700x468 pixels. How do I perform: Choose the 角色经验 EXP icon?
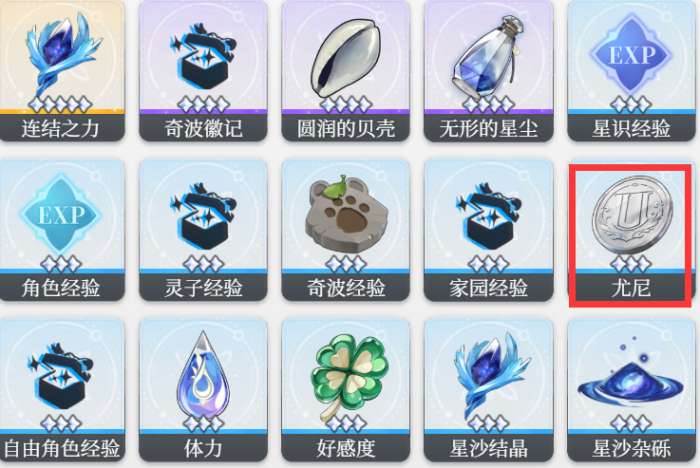(60, 215)
